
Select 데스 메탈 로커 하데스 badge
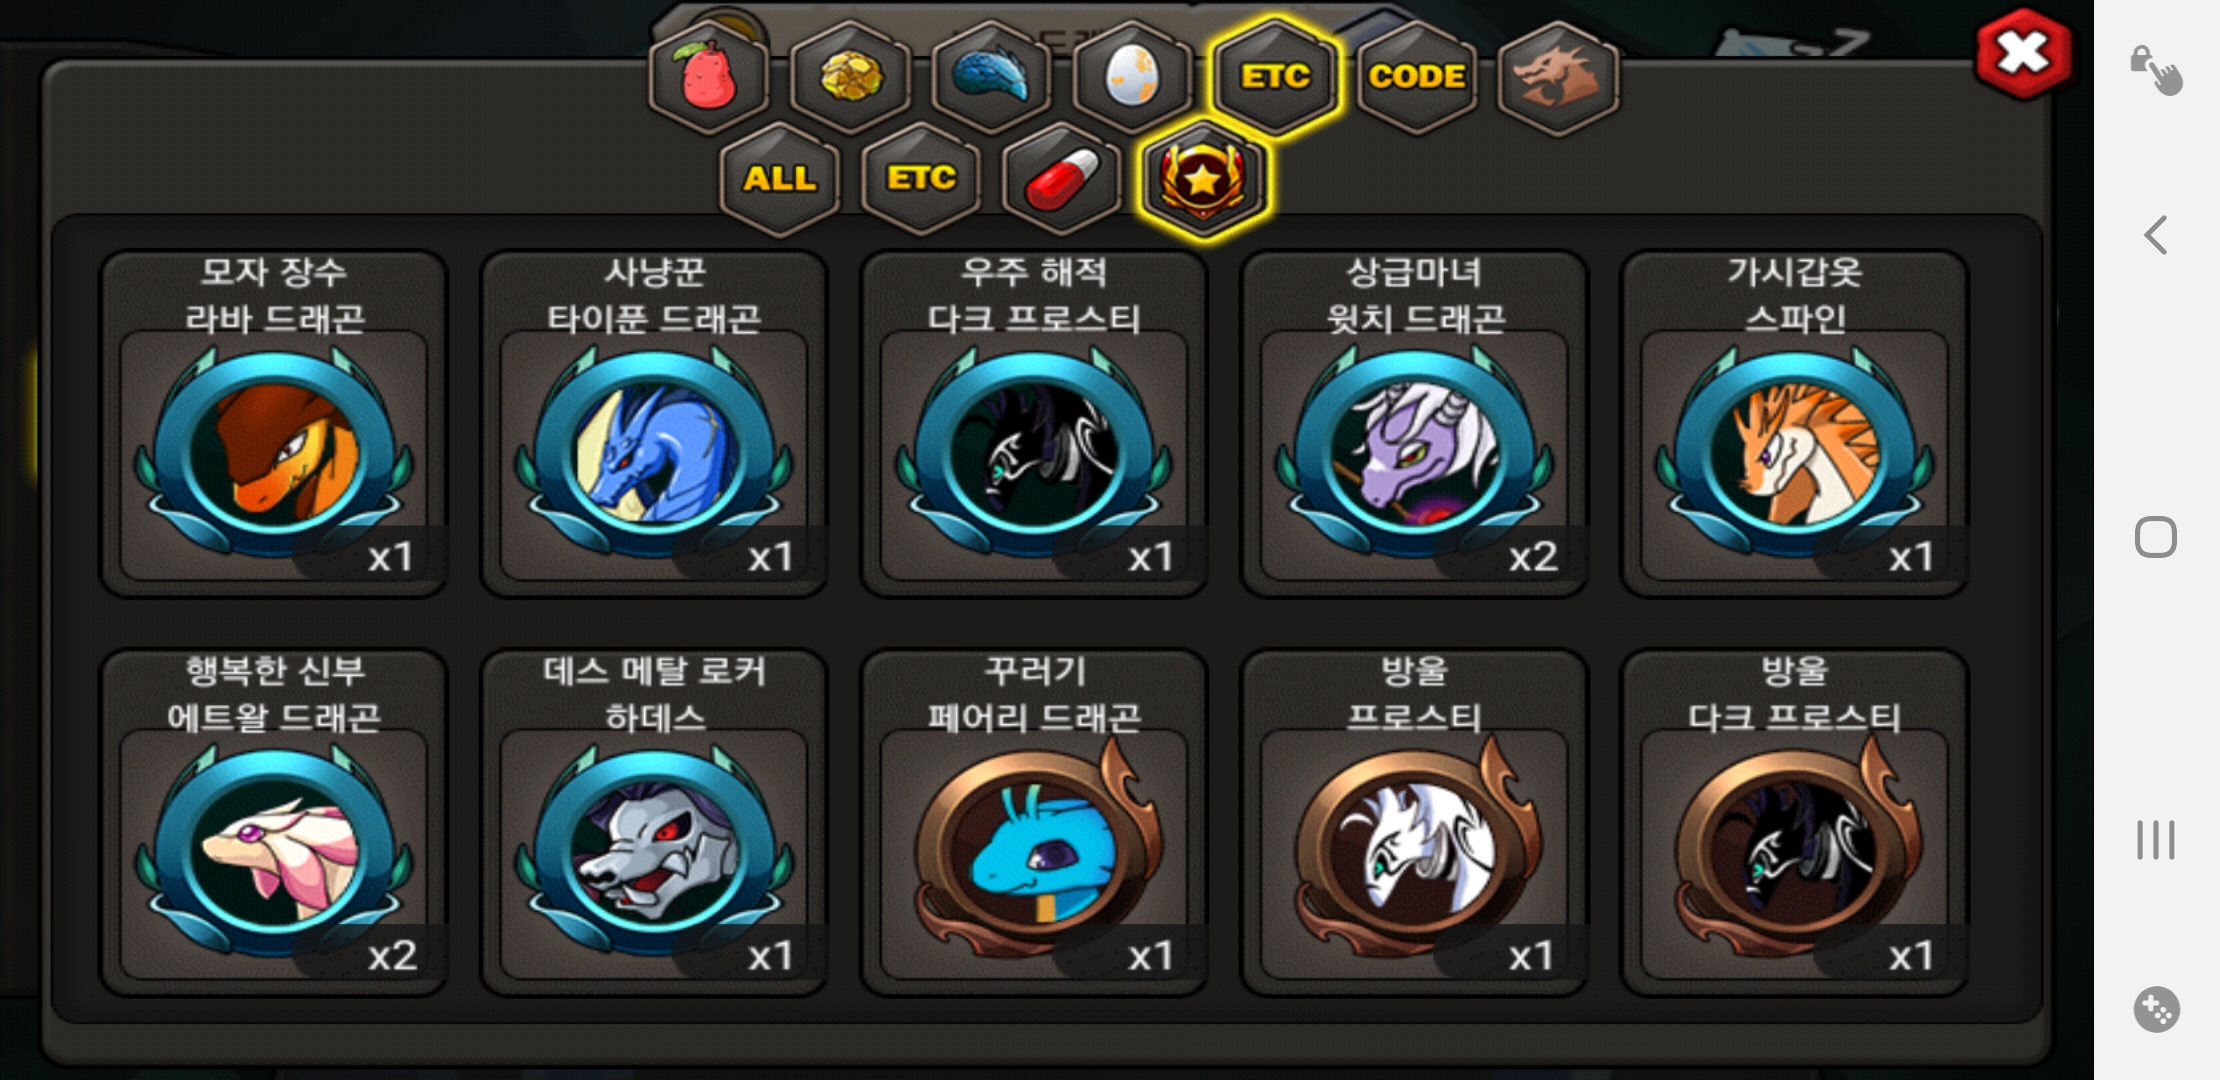pos(654,823)
